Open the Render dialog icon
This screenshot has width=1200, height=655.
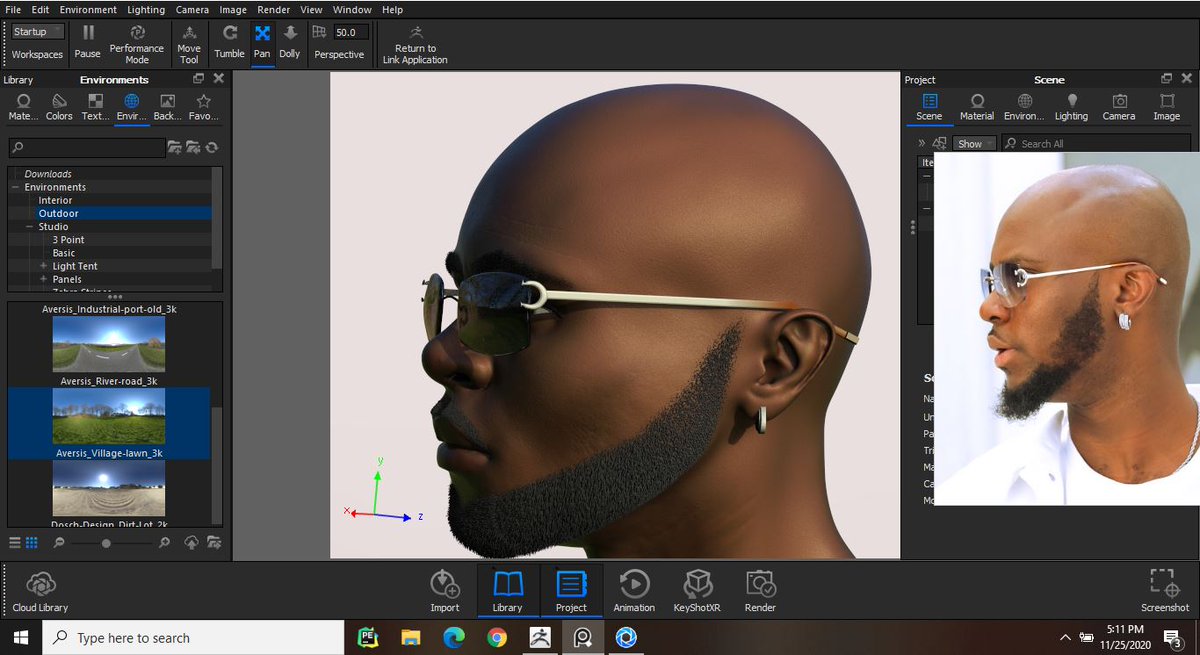(x=761, y=591)
